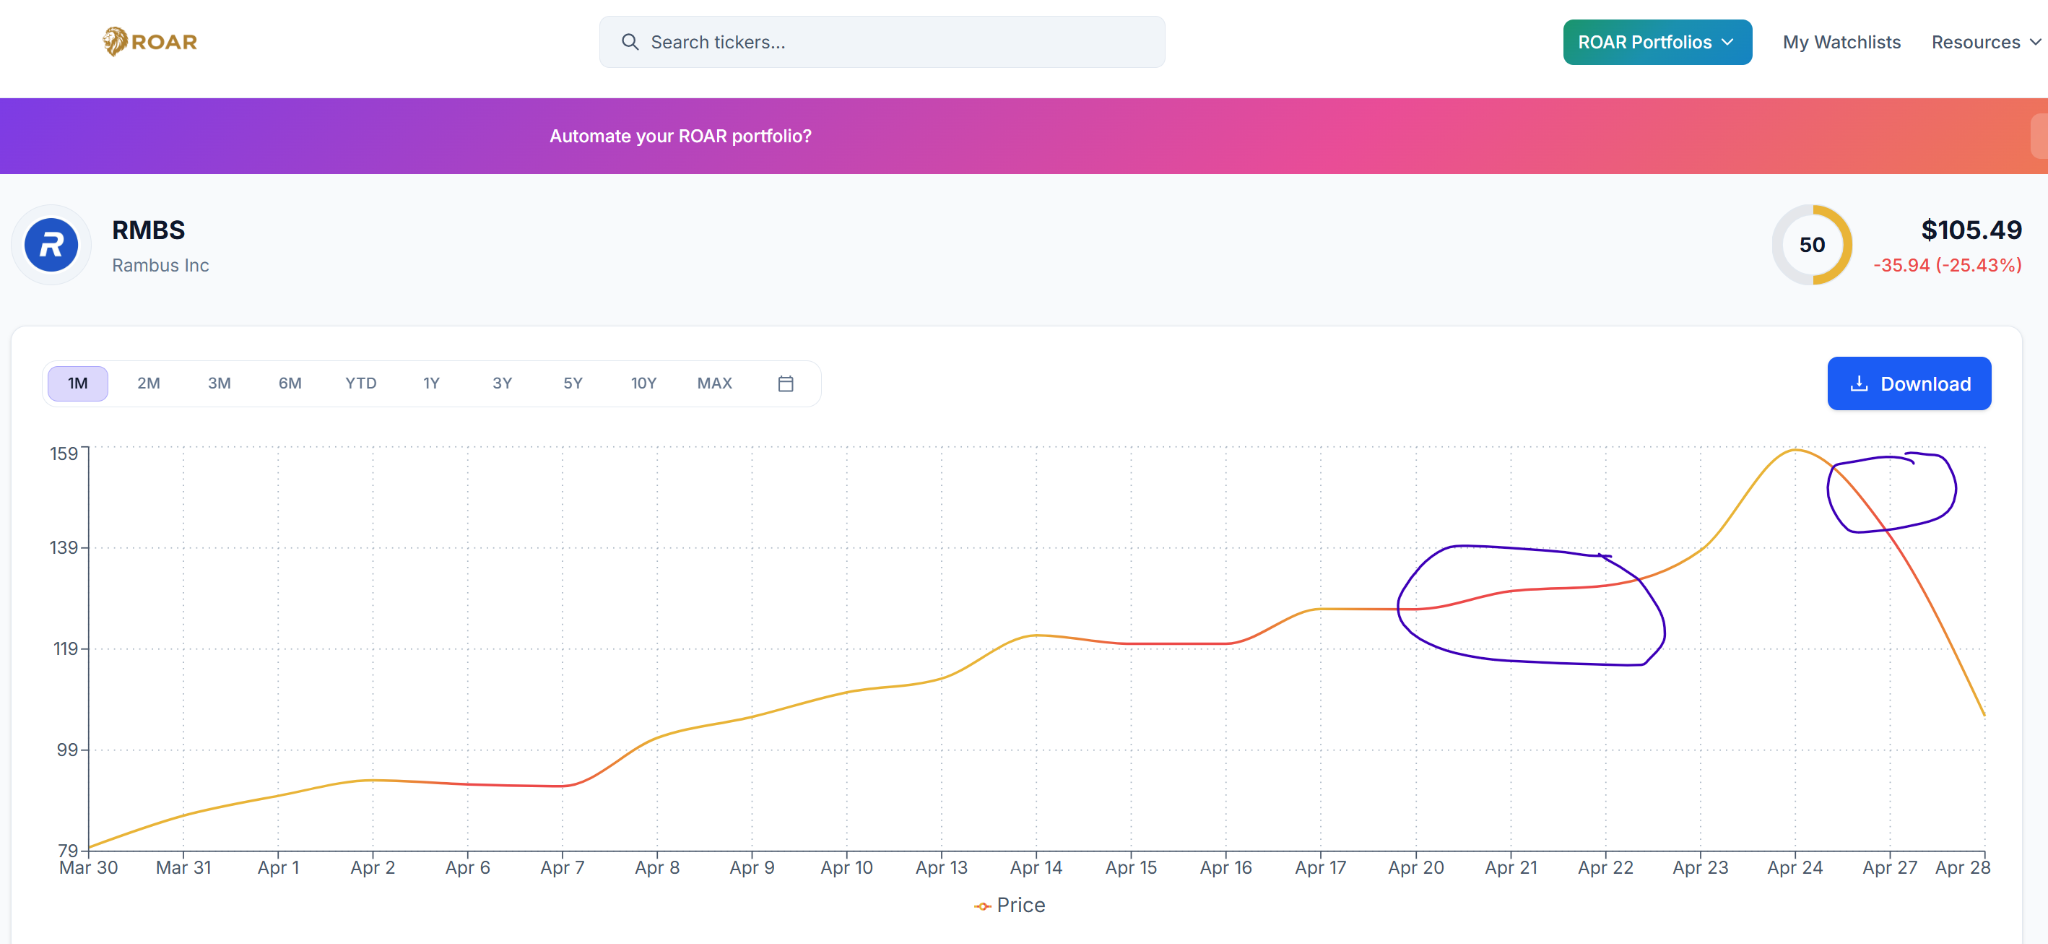Click the score 50 gauge ring
This screenshot has width=2048, height=944.
1811,245
